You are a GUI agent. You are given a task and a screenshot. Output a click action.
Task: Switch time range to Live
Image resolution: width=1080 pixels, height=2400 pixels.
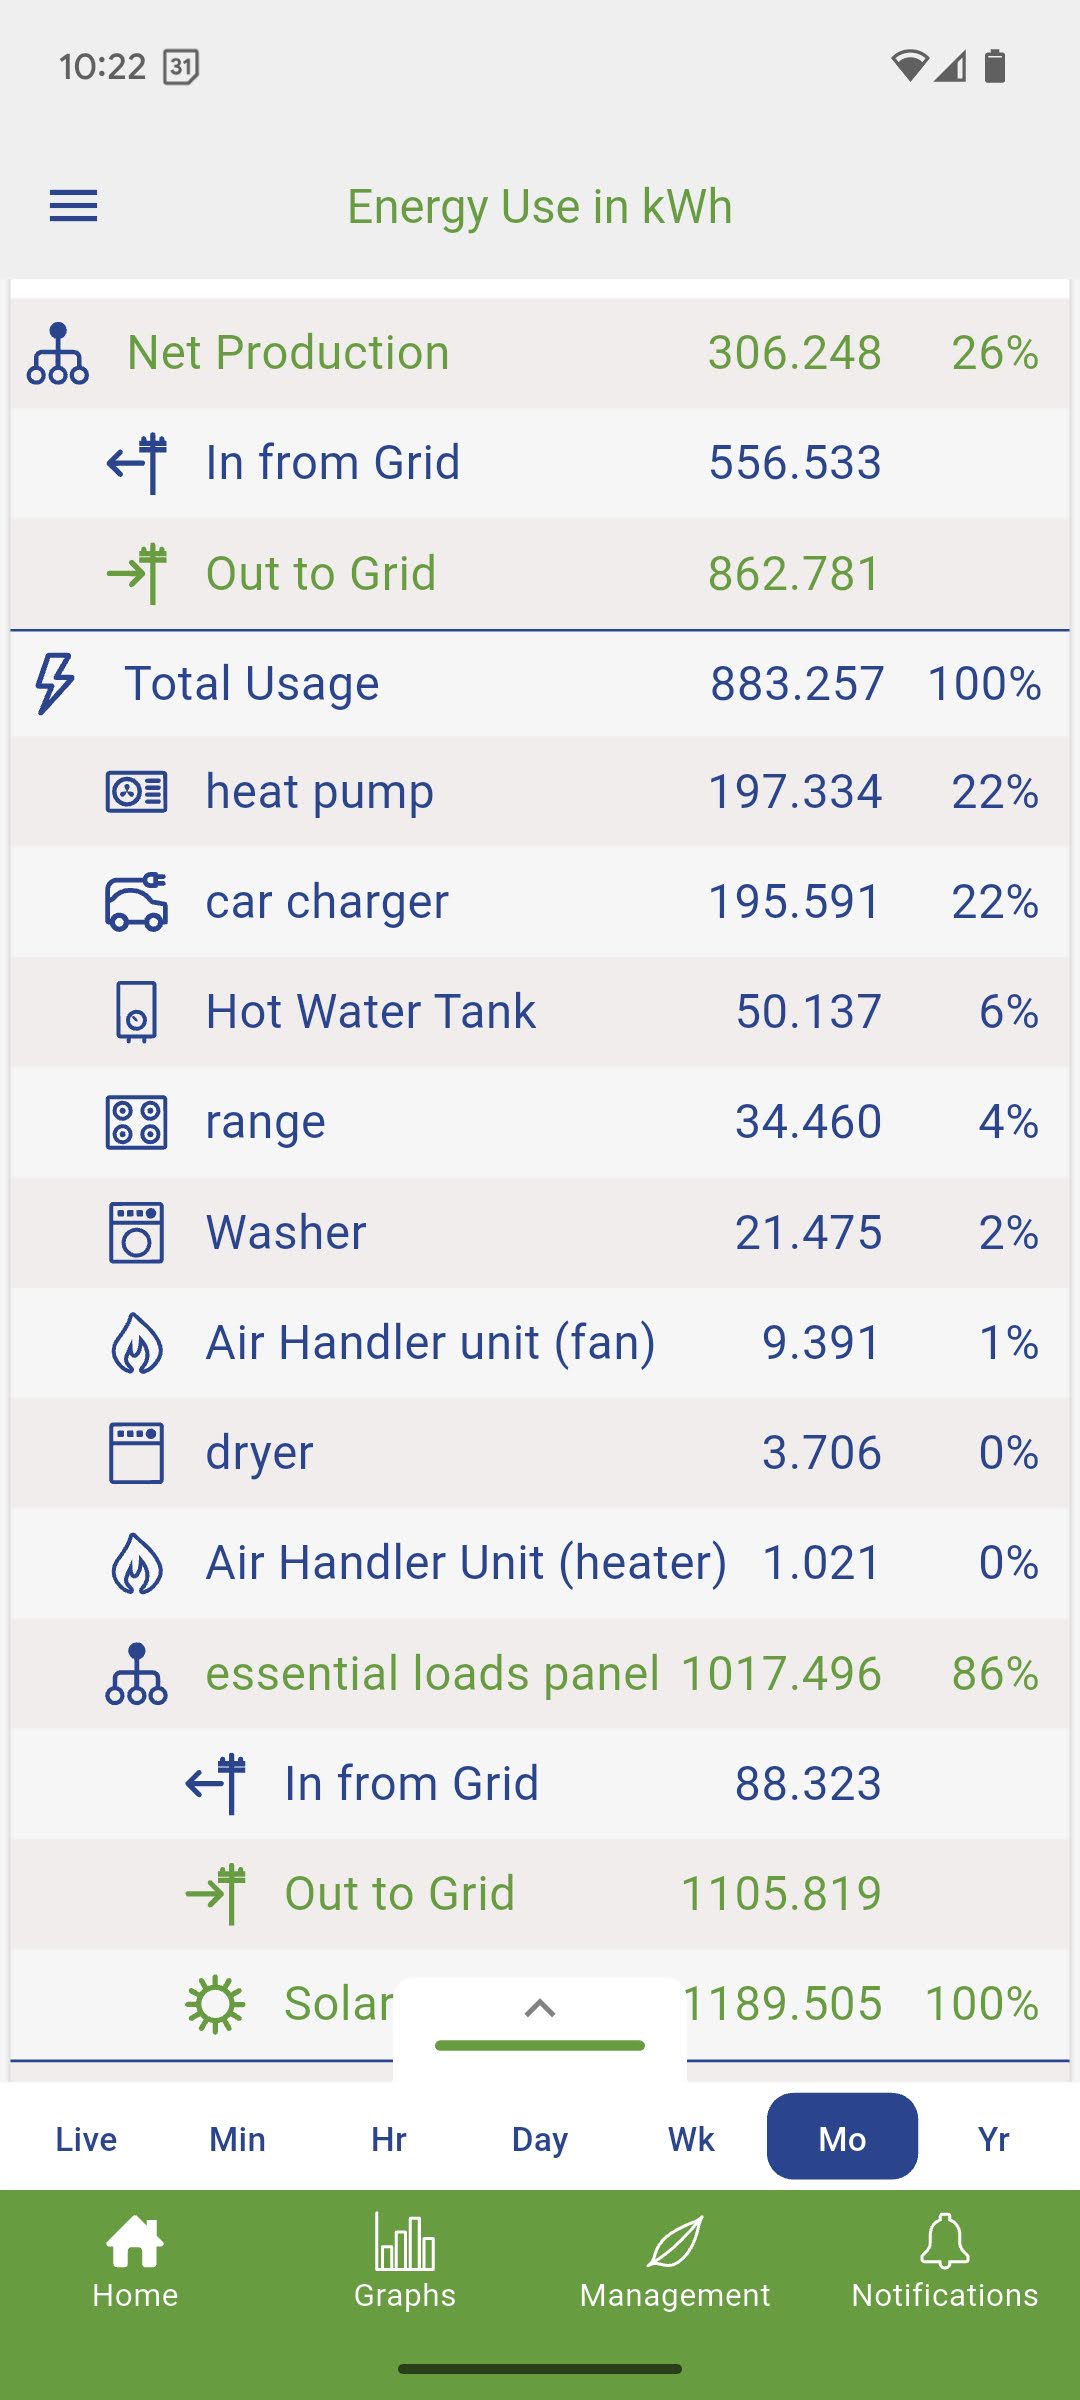[86, 2139]
